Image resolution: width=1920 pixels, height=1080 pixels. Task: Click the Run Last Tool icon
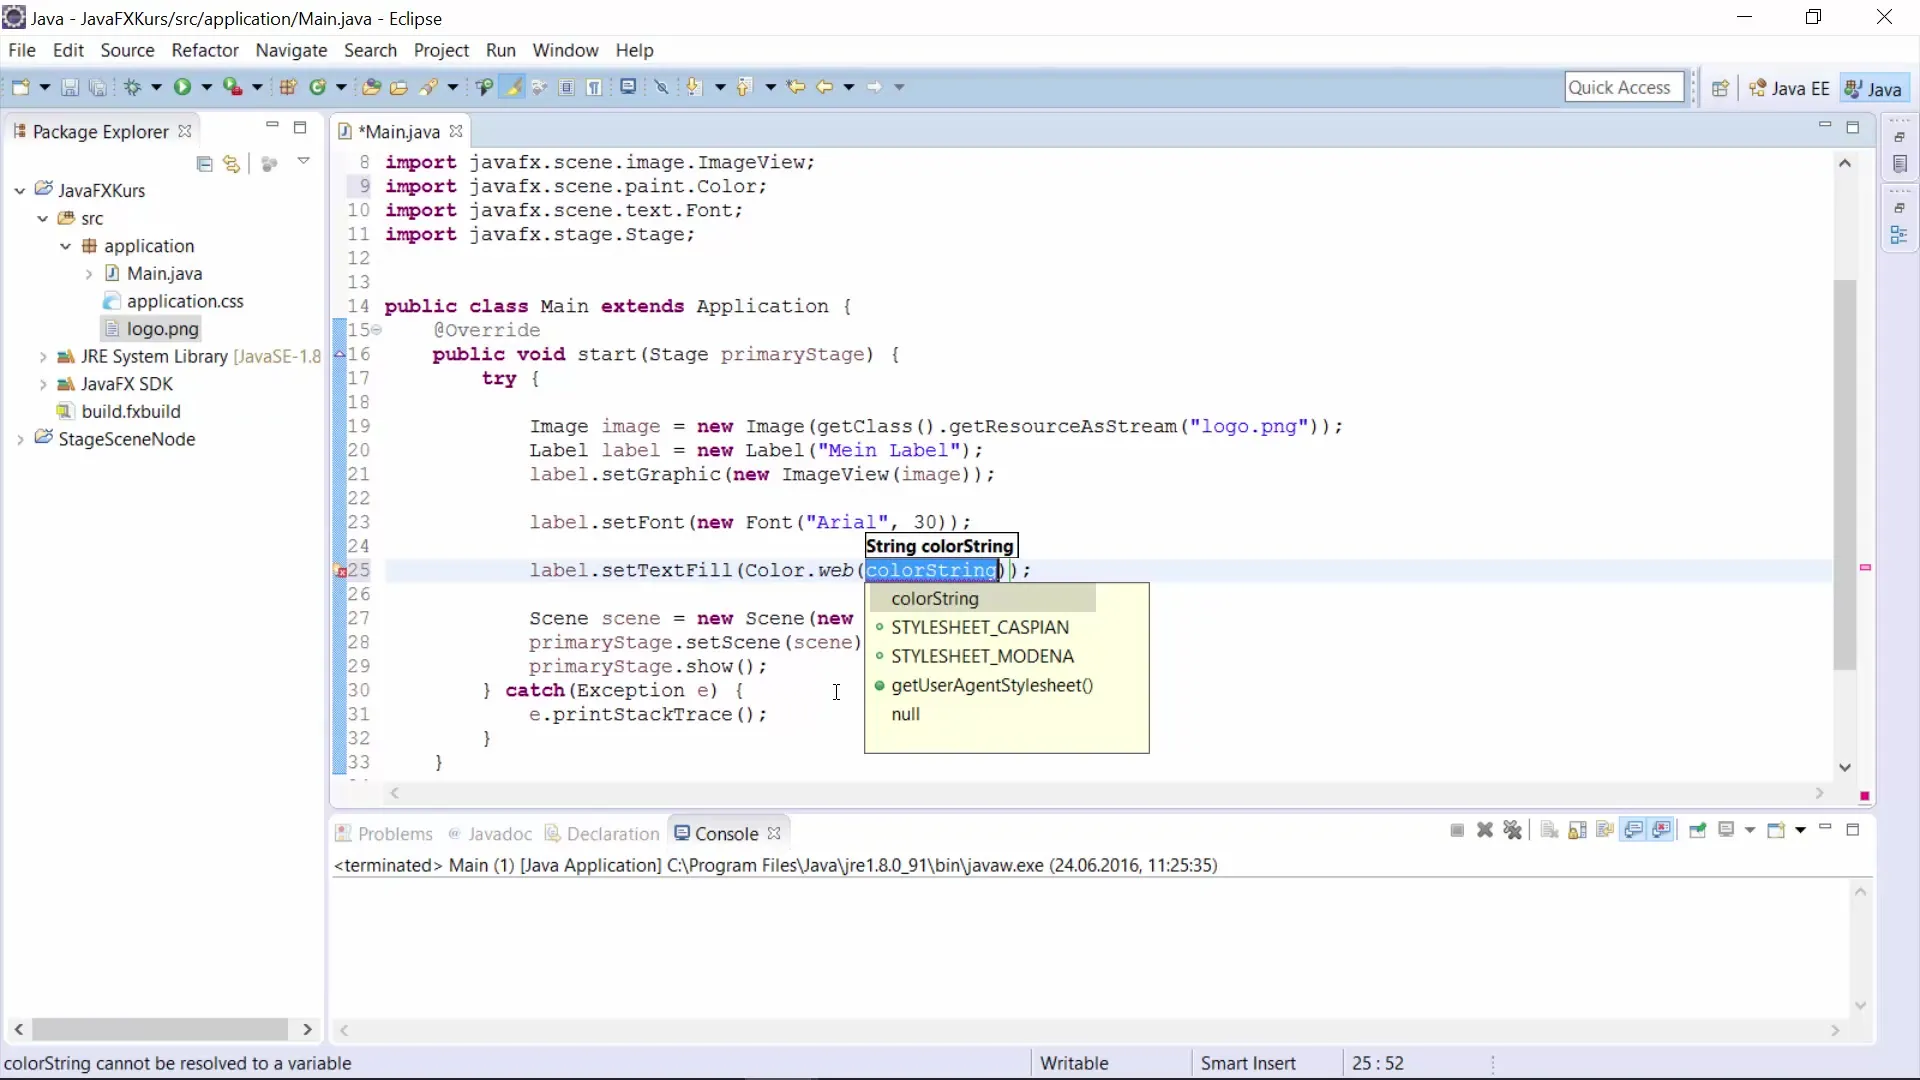[x=233, y=88]
